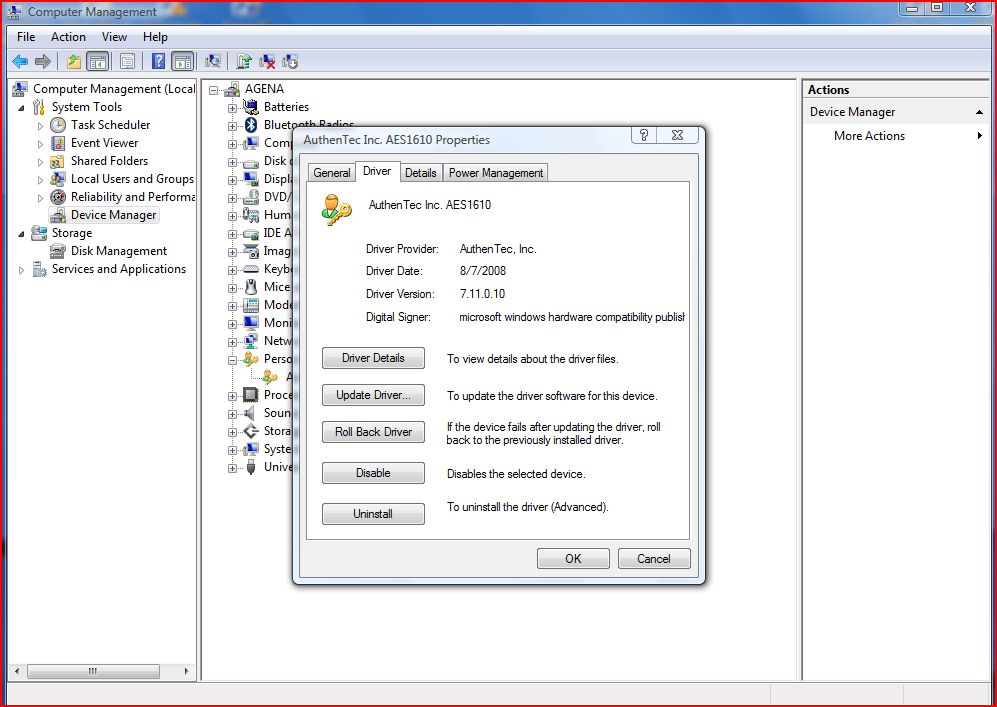
Task: Click the Forward arrow in the toolbar
Action: [x=43, y=62]
